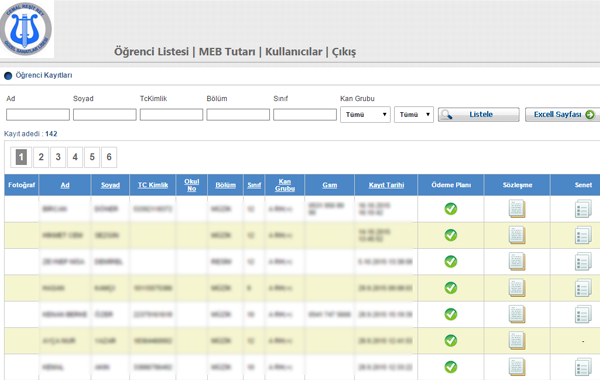Sort table by Okul No column header
Viewport: 600px width, 380px height.
tap(192, 185)
